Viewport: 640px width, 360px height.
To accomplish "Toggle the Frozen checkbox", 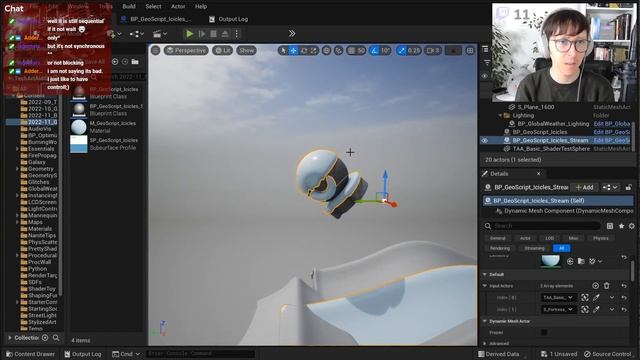I will (544, 332).
